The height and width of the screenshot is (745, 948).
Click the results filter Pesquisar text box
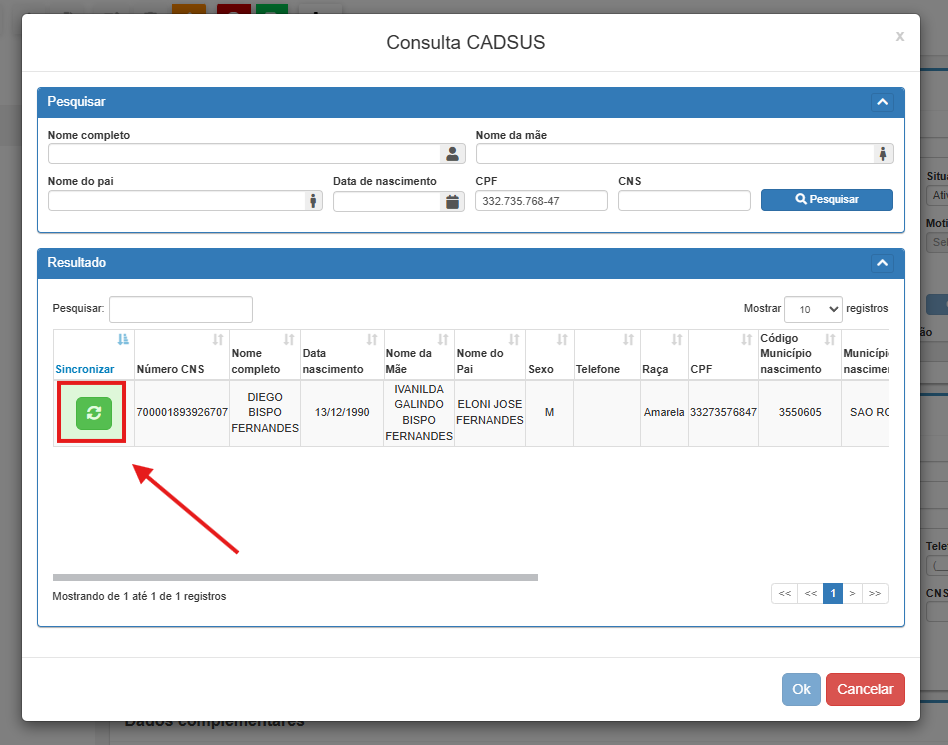tap(181, 309)
